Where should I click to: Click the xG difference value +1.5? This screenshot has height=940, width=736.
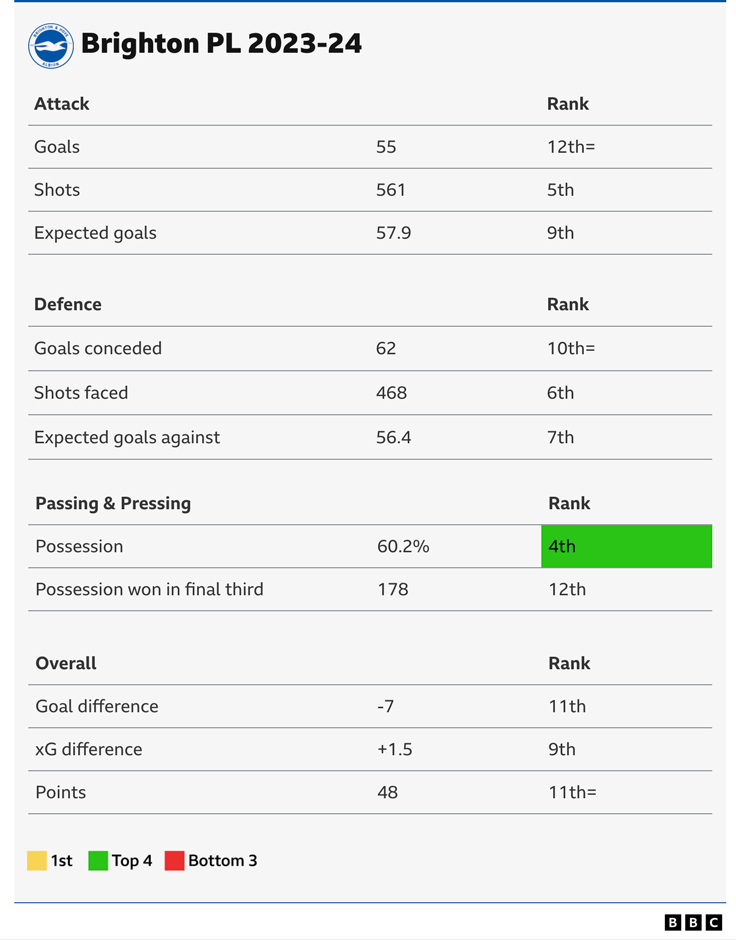tap(395, 749)
